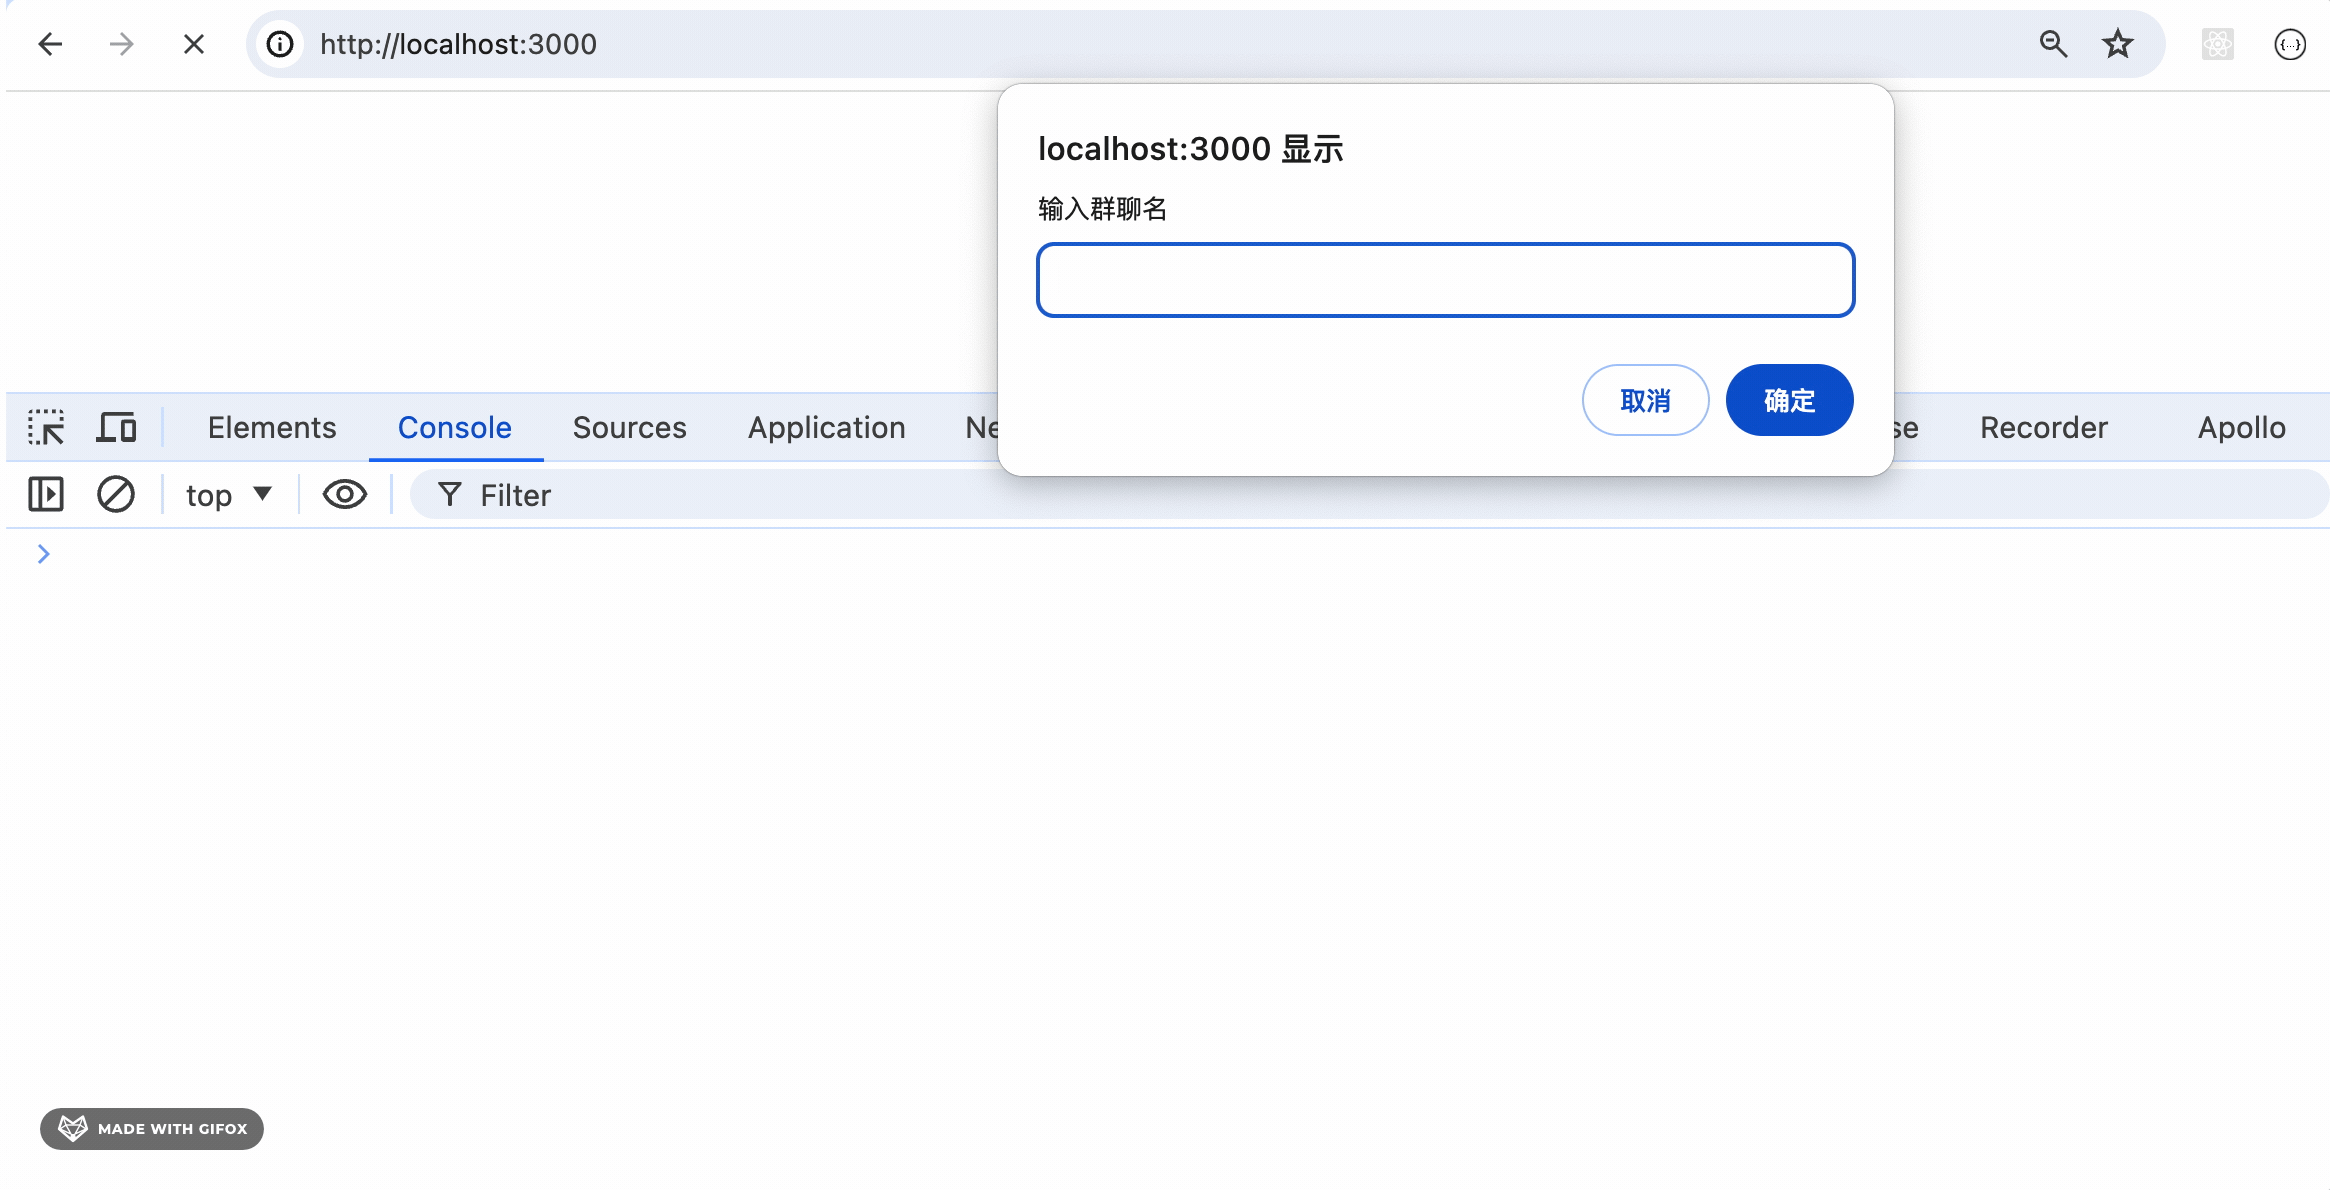Stop page loading with X button

pyautogui.click(x=194, y=44)
